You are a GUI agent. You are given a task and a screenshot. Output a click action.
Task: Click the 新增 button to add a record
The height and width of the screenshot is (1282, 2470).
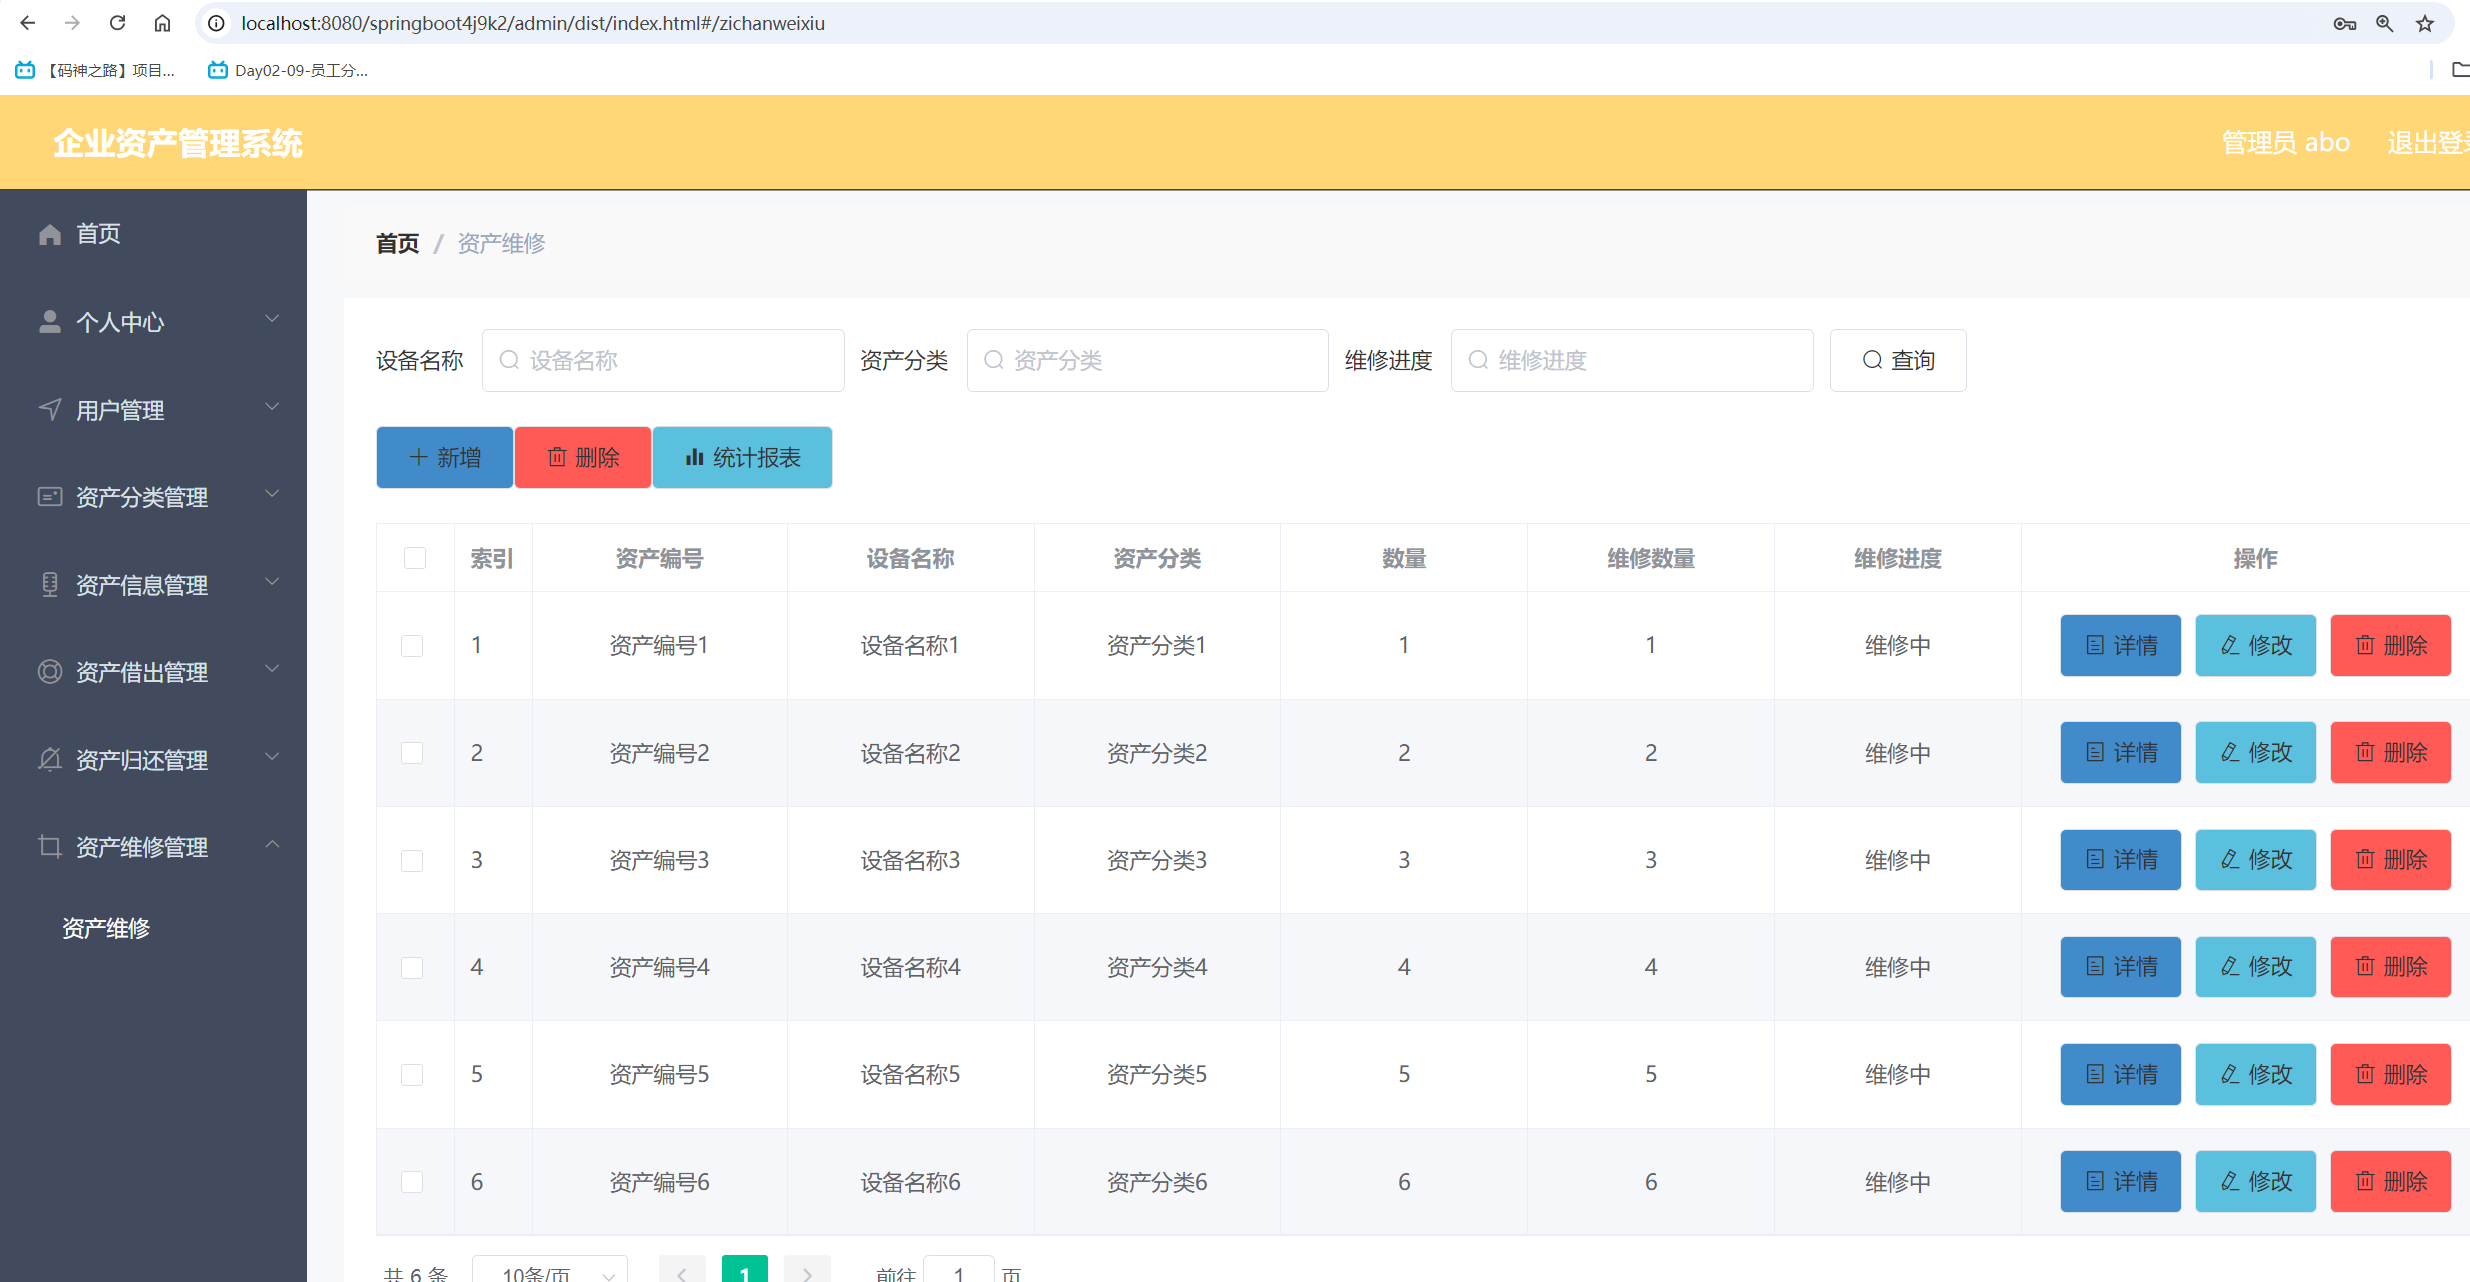(x=444, y=457)
